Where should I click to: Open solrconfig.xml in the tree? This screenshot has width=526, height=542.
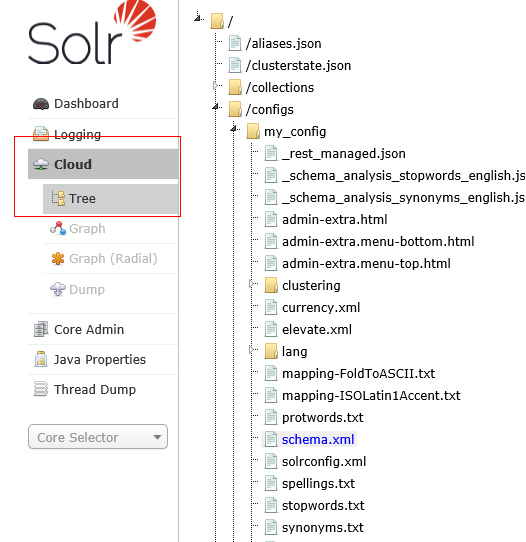point(324,462)
